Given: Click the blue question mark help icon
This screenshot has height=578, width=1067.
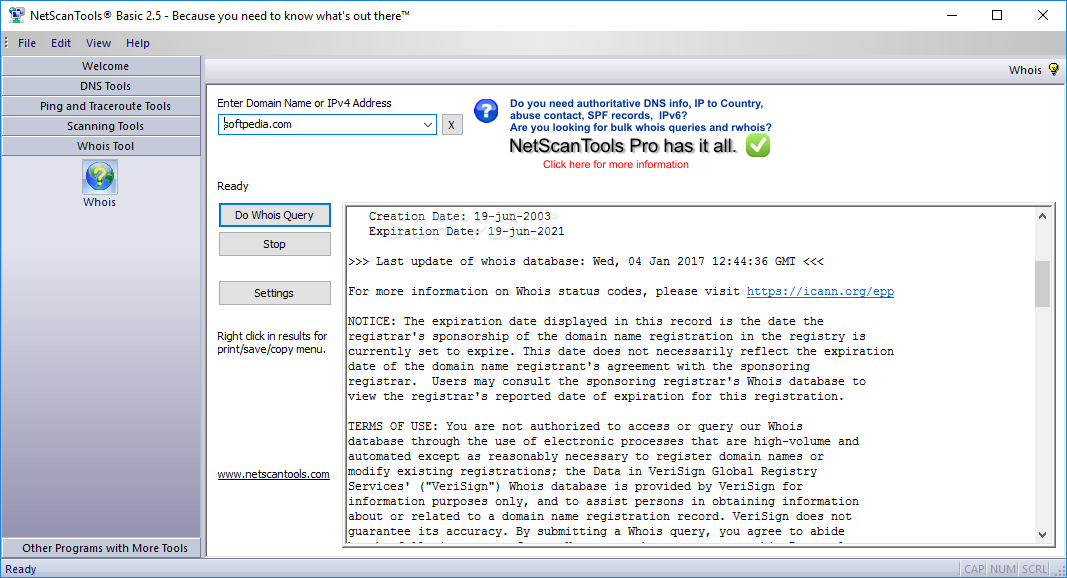Looking at the screenshot, I should pyautogui.click(x=486, y=111).
